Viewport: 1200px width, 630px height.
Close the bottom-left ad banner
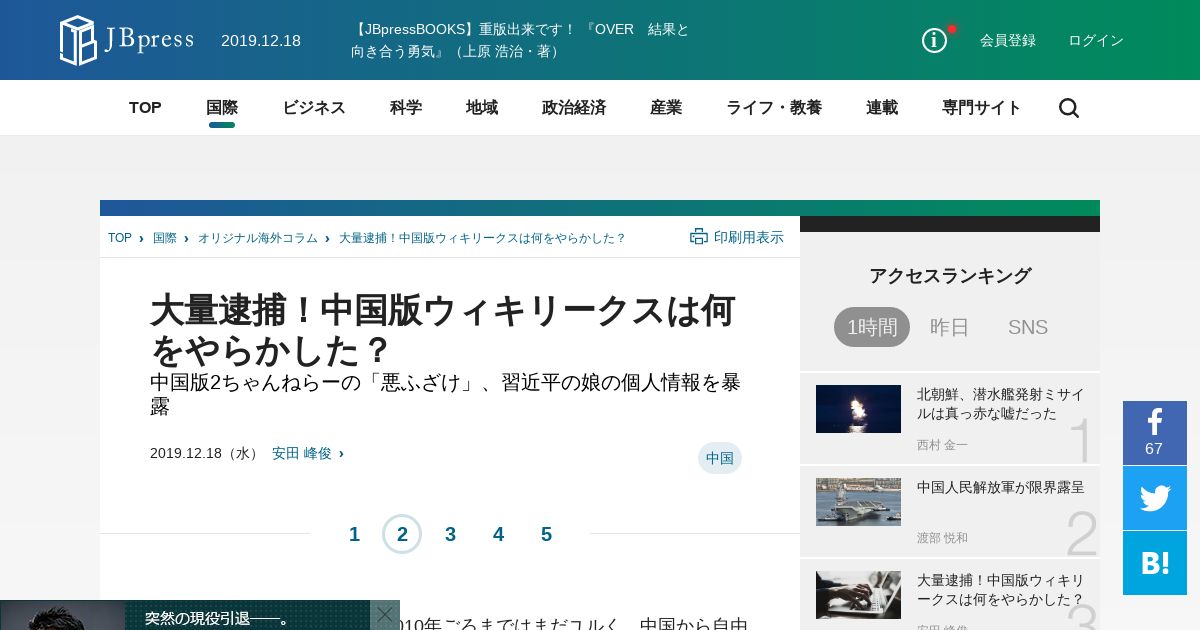tap(385, 614)
